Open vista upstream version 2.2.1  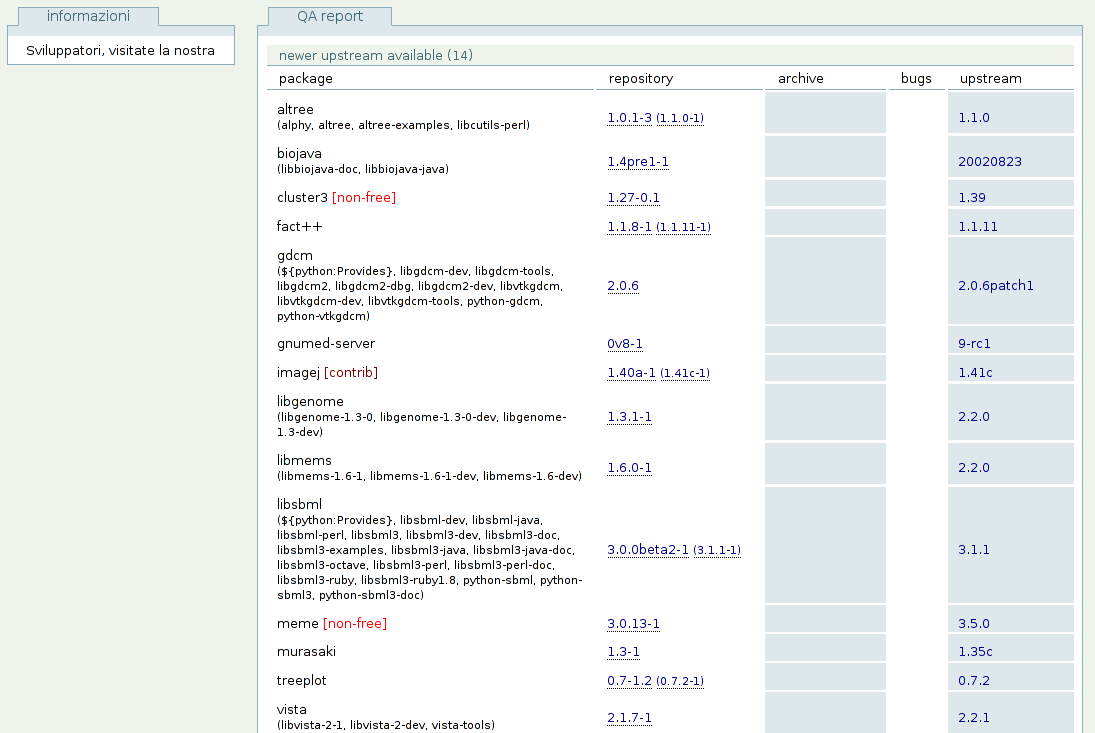[973, 718]
